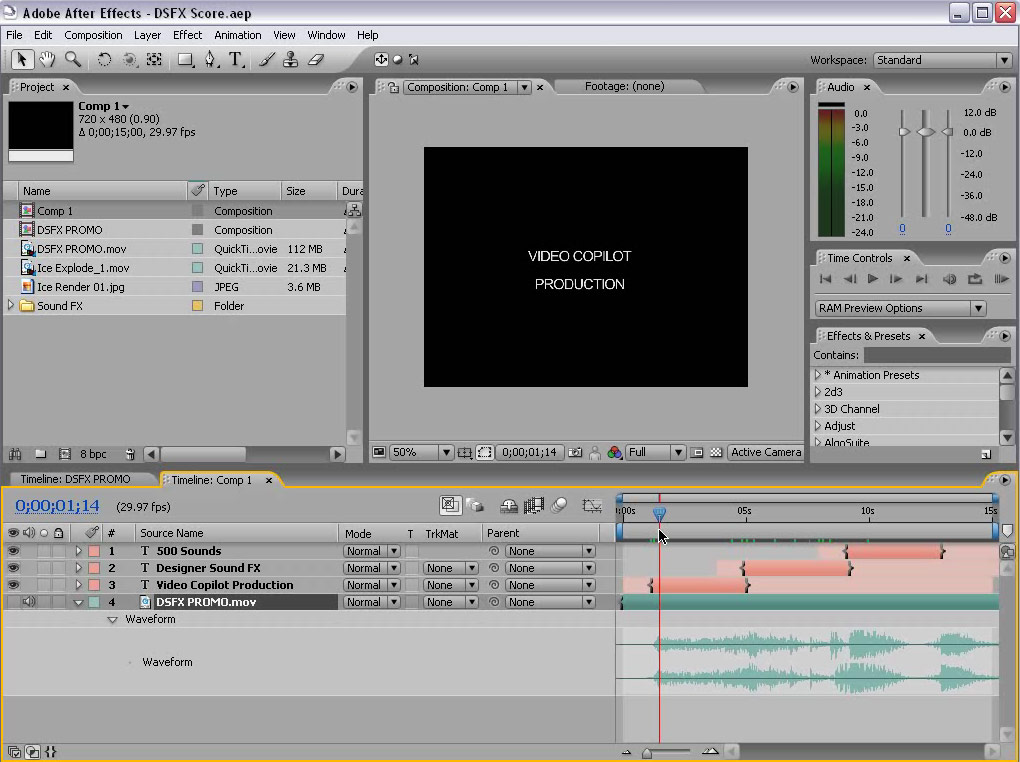Click the 8 bpc color depth button

[x=93, y=454]
